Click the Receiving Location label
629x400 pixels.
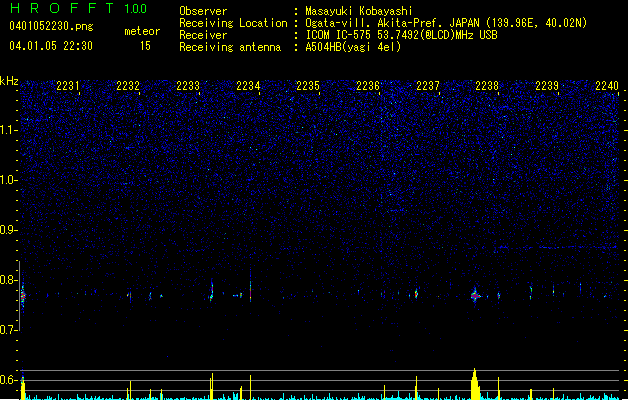pyautogui.click(x=233, y=23)
